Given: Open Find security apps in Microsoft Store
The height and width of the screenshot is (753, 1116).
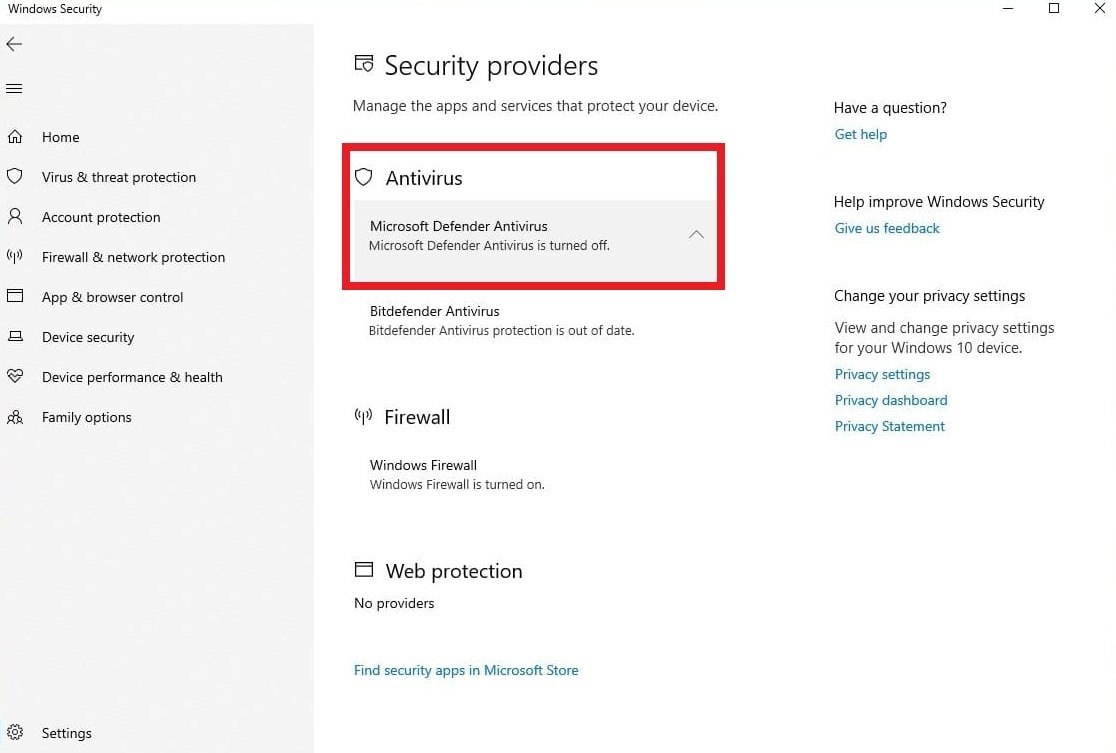Looking at the screenshot, I should point(466,670).
